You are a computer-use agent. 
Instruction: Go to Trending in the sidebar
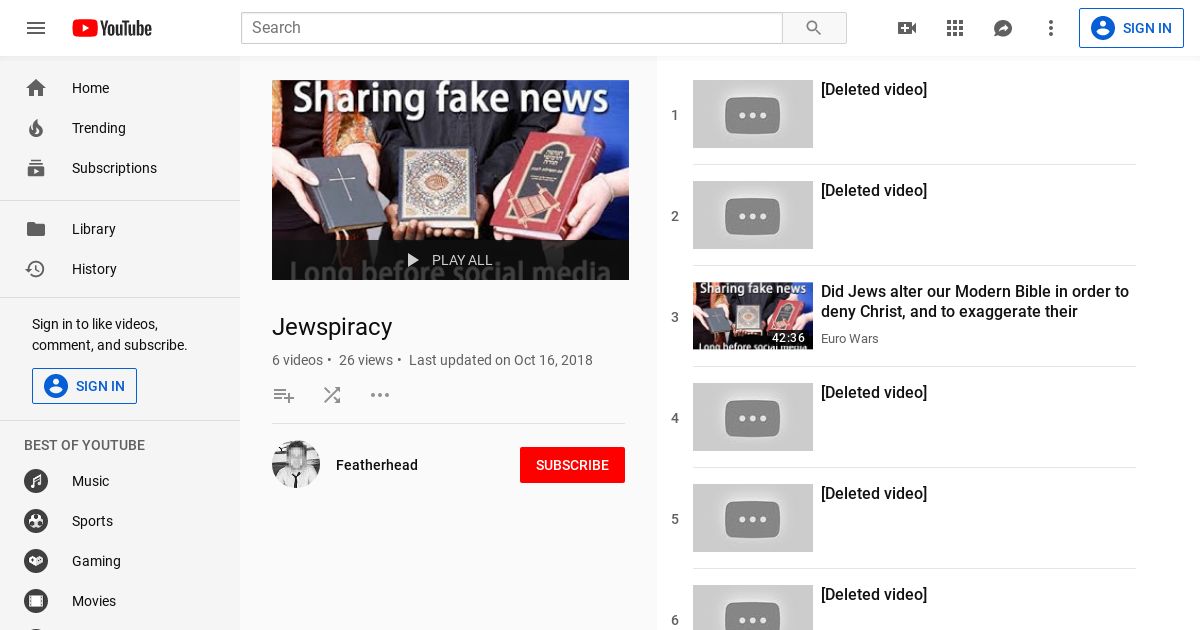click(99, 128)
